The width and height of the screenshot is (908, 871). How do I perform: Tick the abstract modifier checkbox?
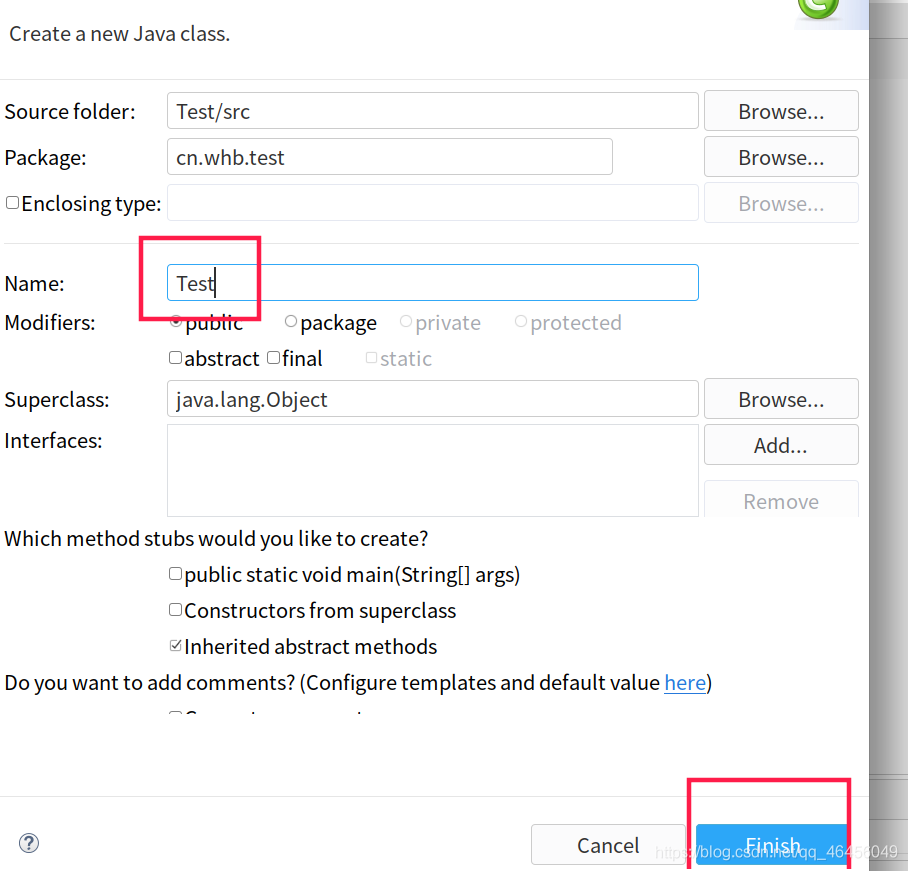click(175, 358)
